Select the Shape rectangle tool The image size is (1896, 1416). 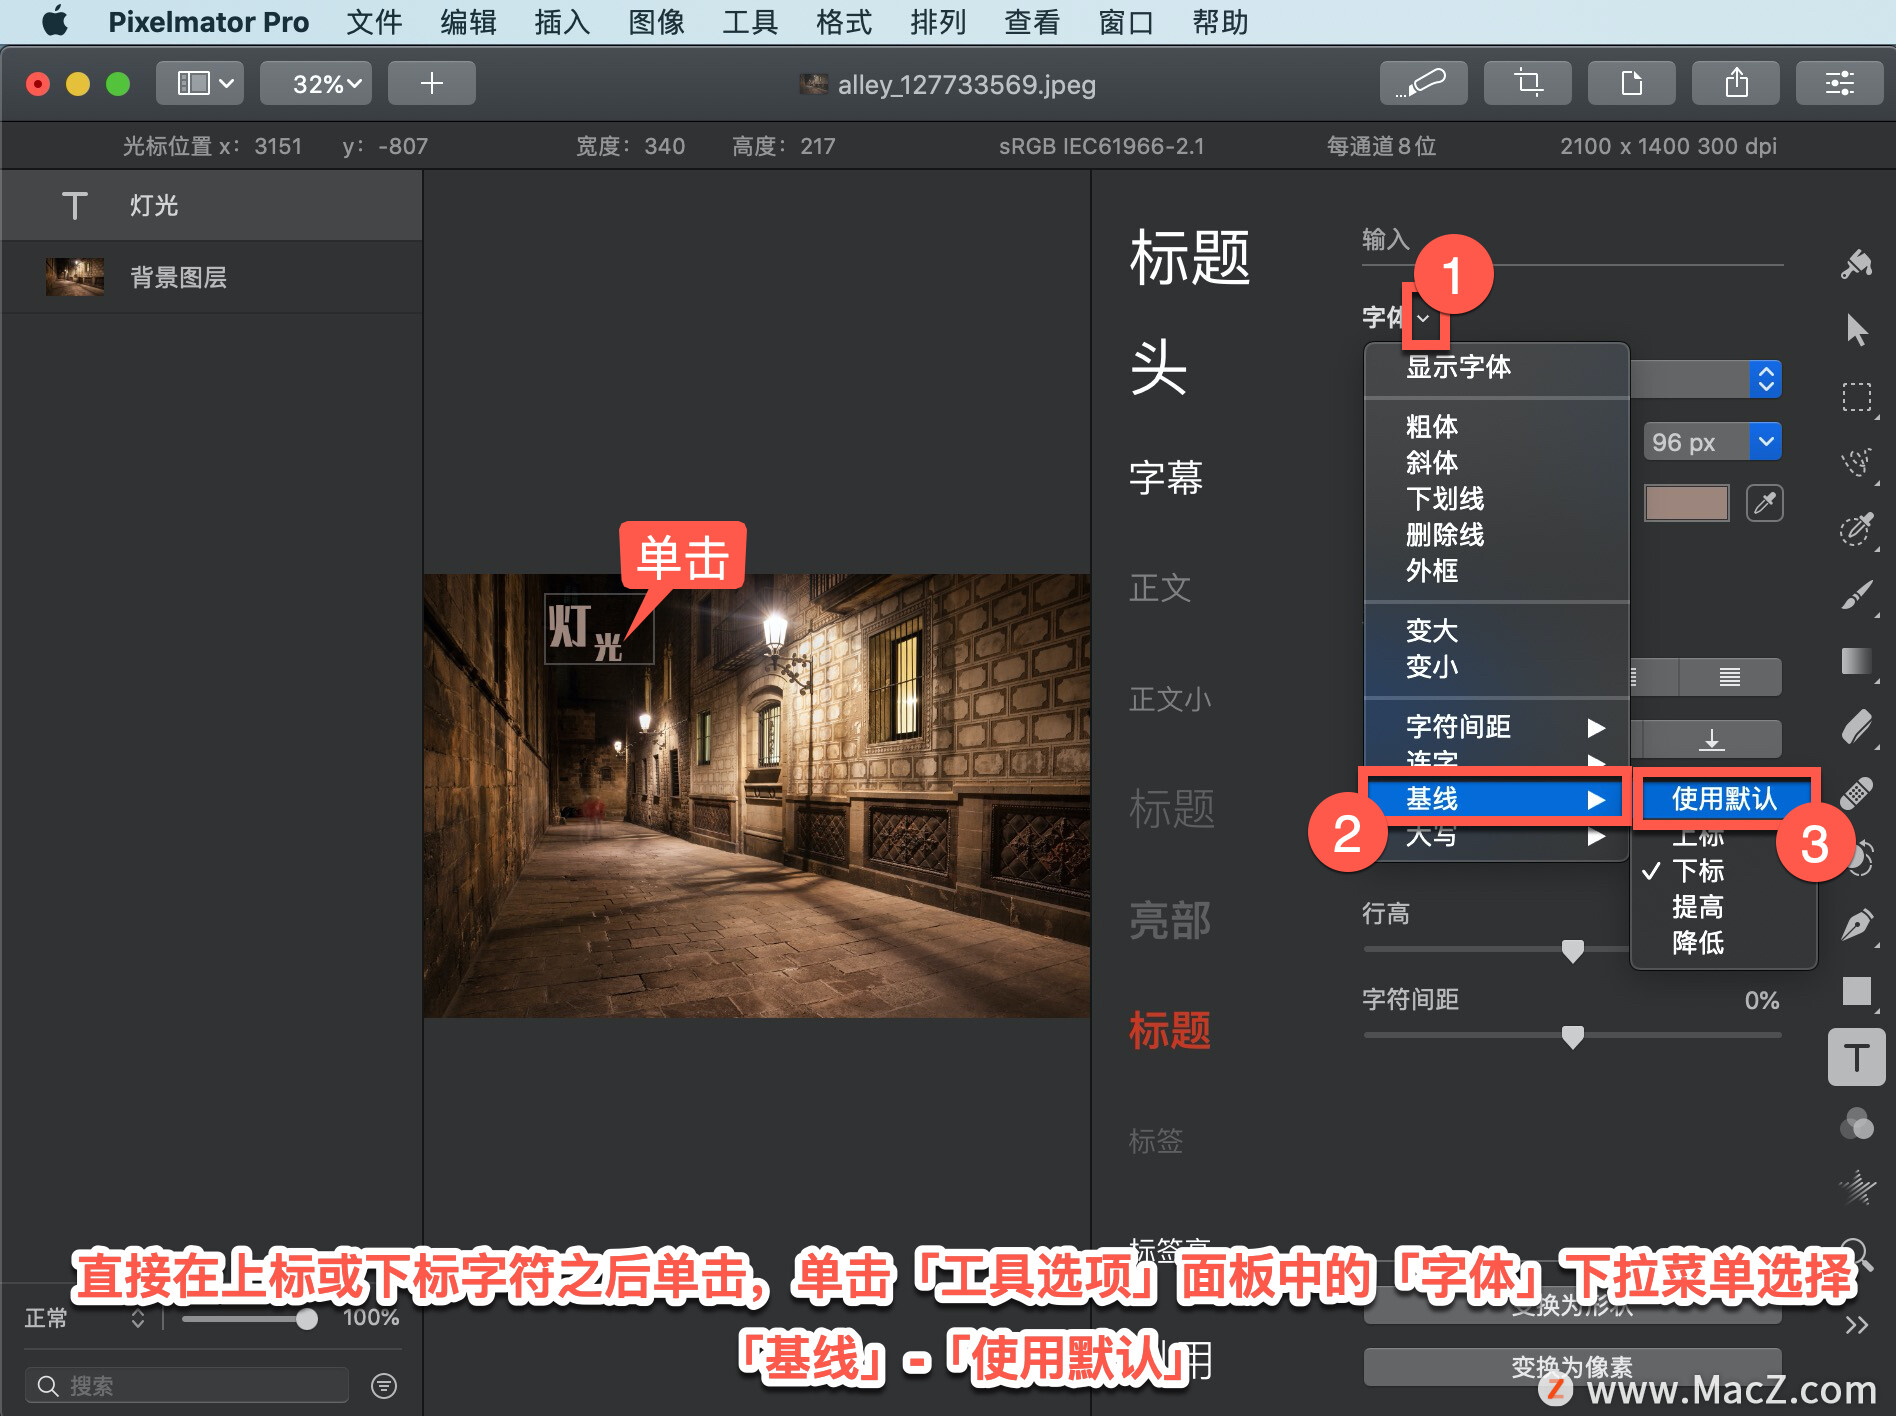[x=1857, y=991]
